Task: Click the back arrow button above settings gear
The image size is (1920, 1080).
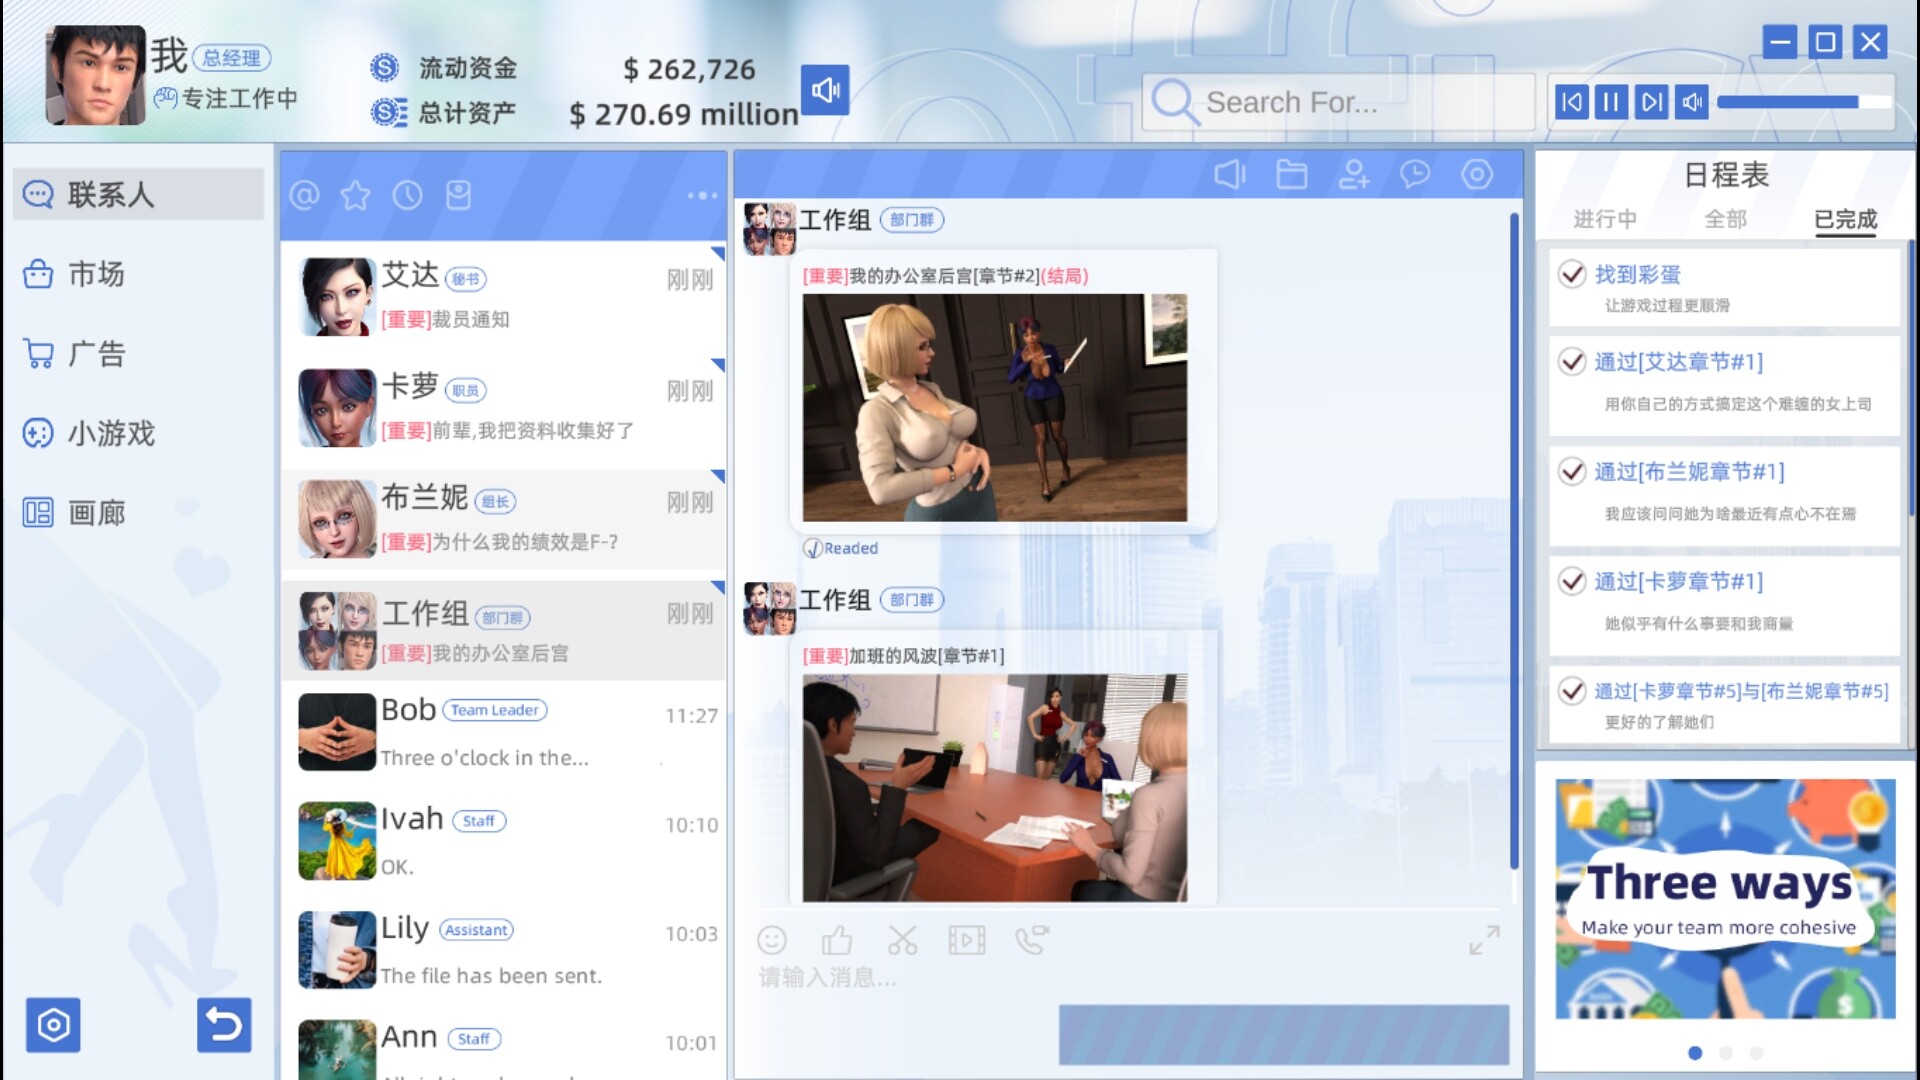Action: click(x=224, y=1025)
